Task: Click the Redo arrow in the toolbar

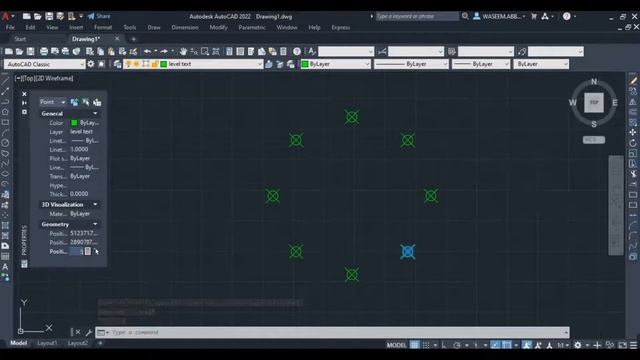Action: click(164, 51)
